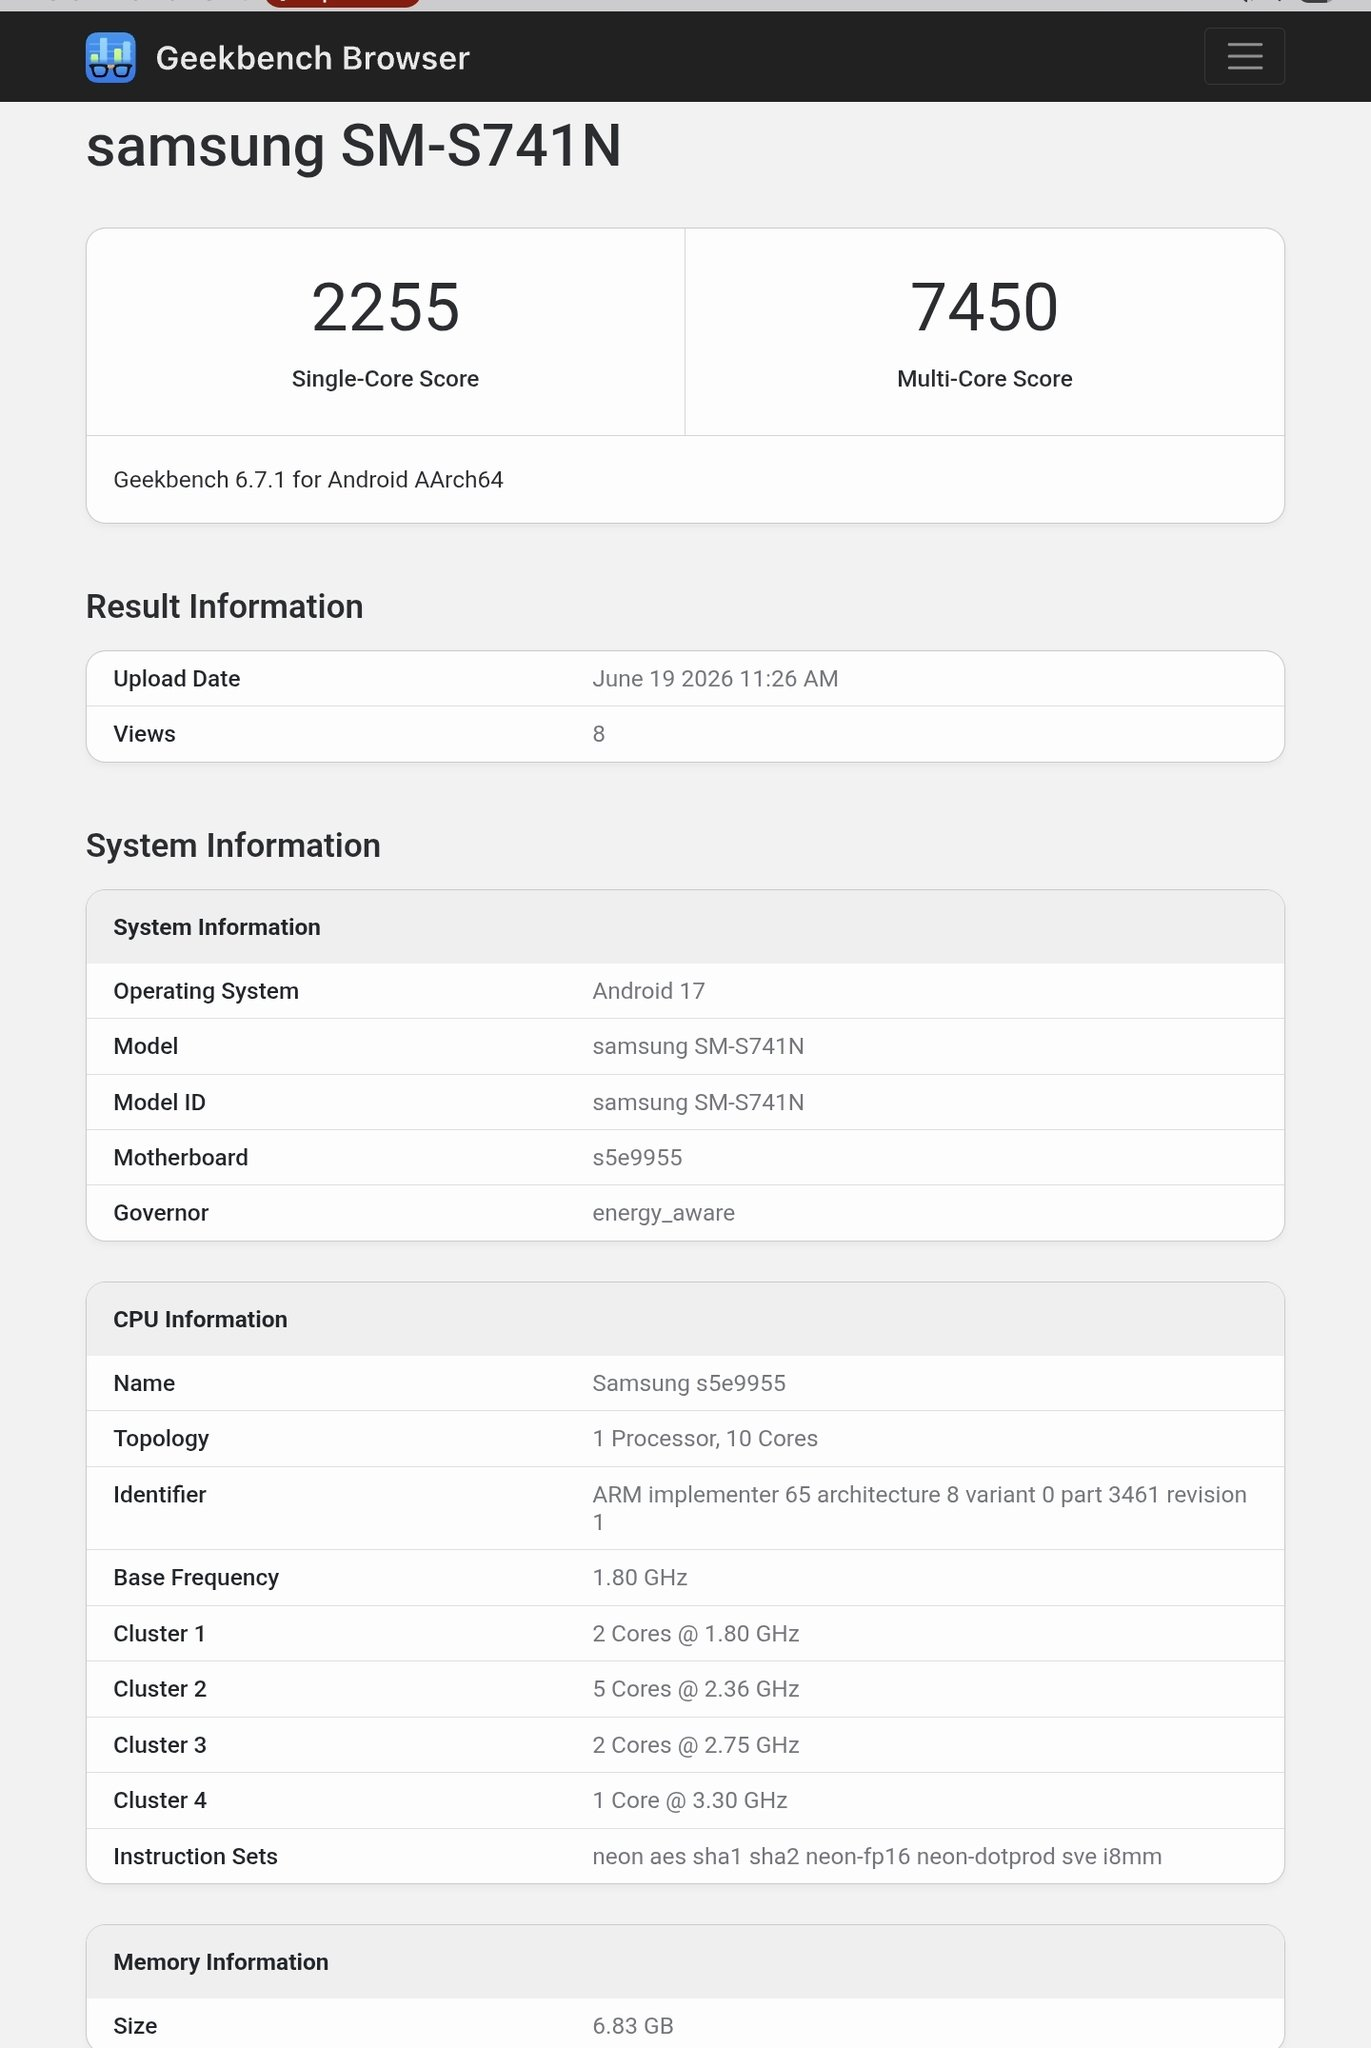The image size is (1371, 2048).
Task: Click the Model ID row label
Action: tap(159, 1102)
